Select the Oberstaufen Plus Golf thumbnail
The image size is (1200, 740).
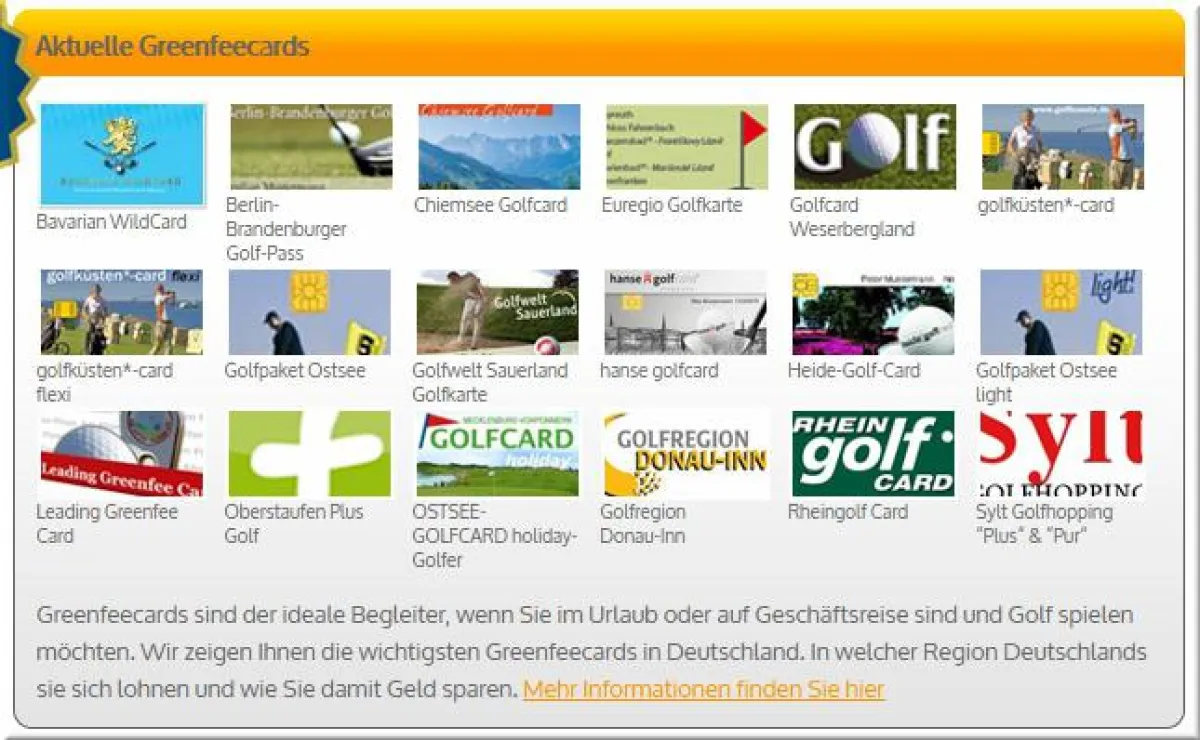click(x=308, y=452)
